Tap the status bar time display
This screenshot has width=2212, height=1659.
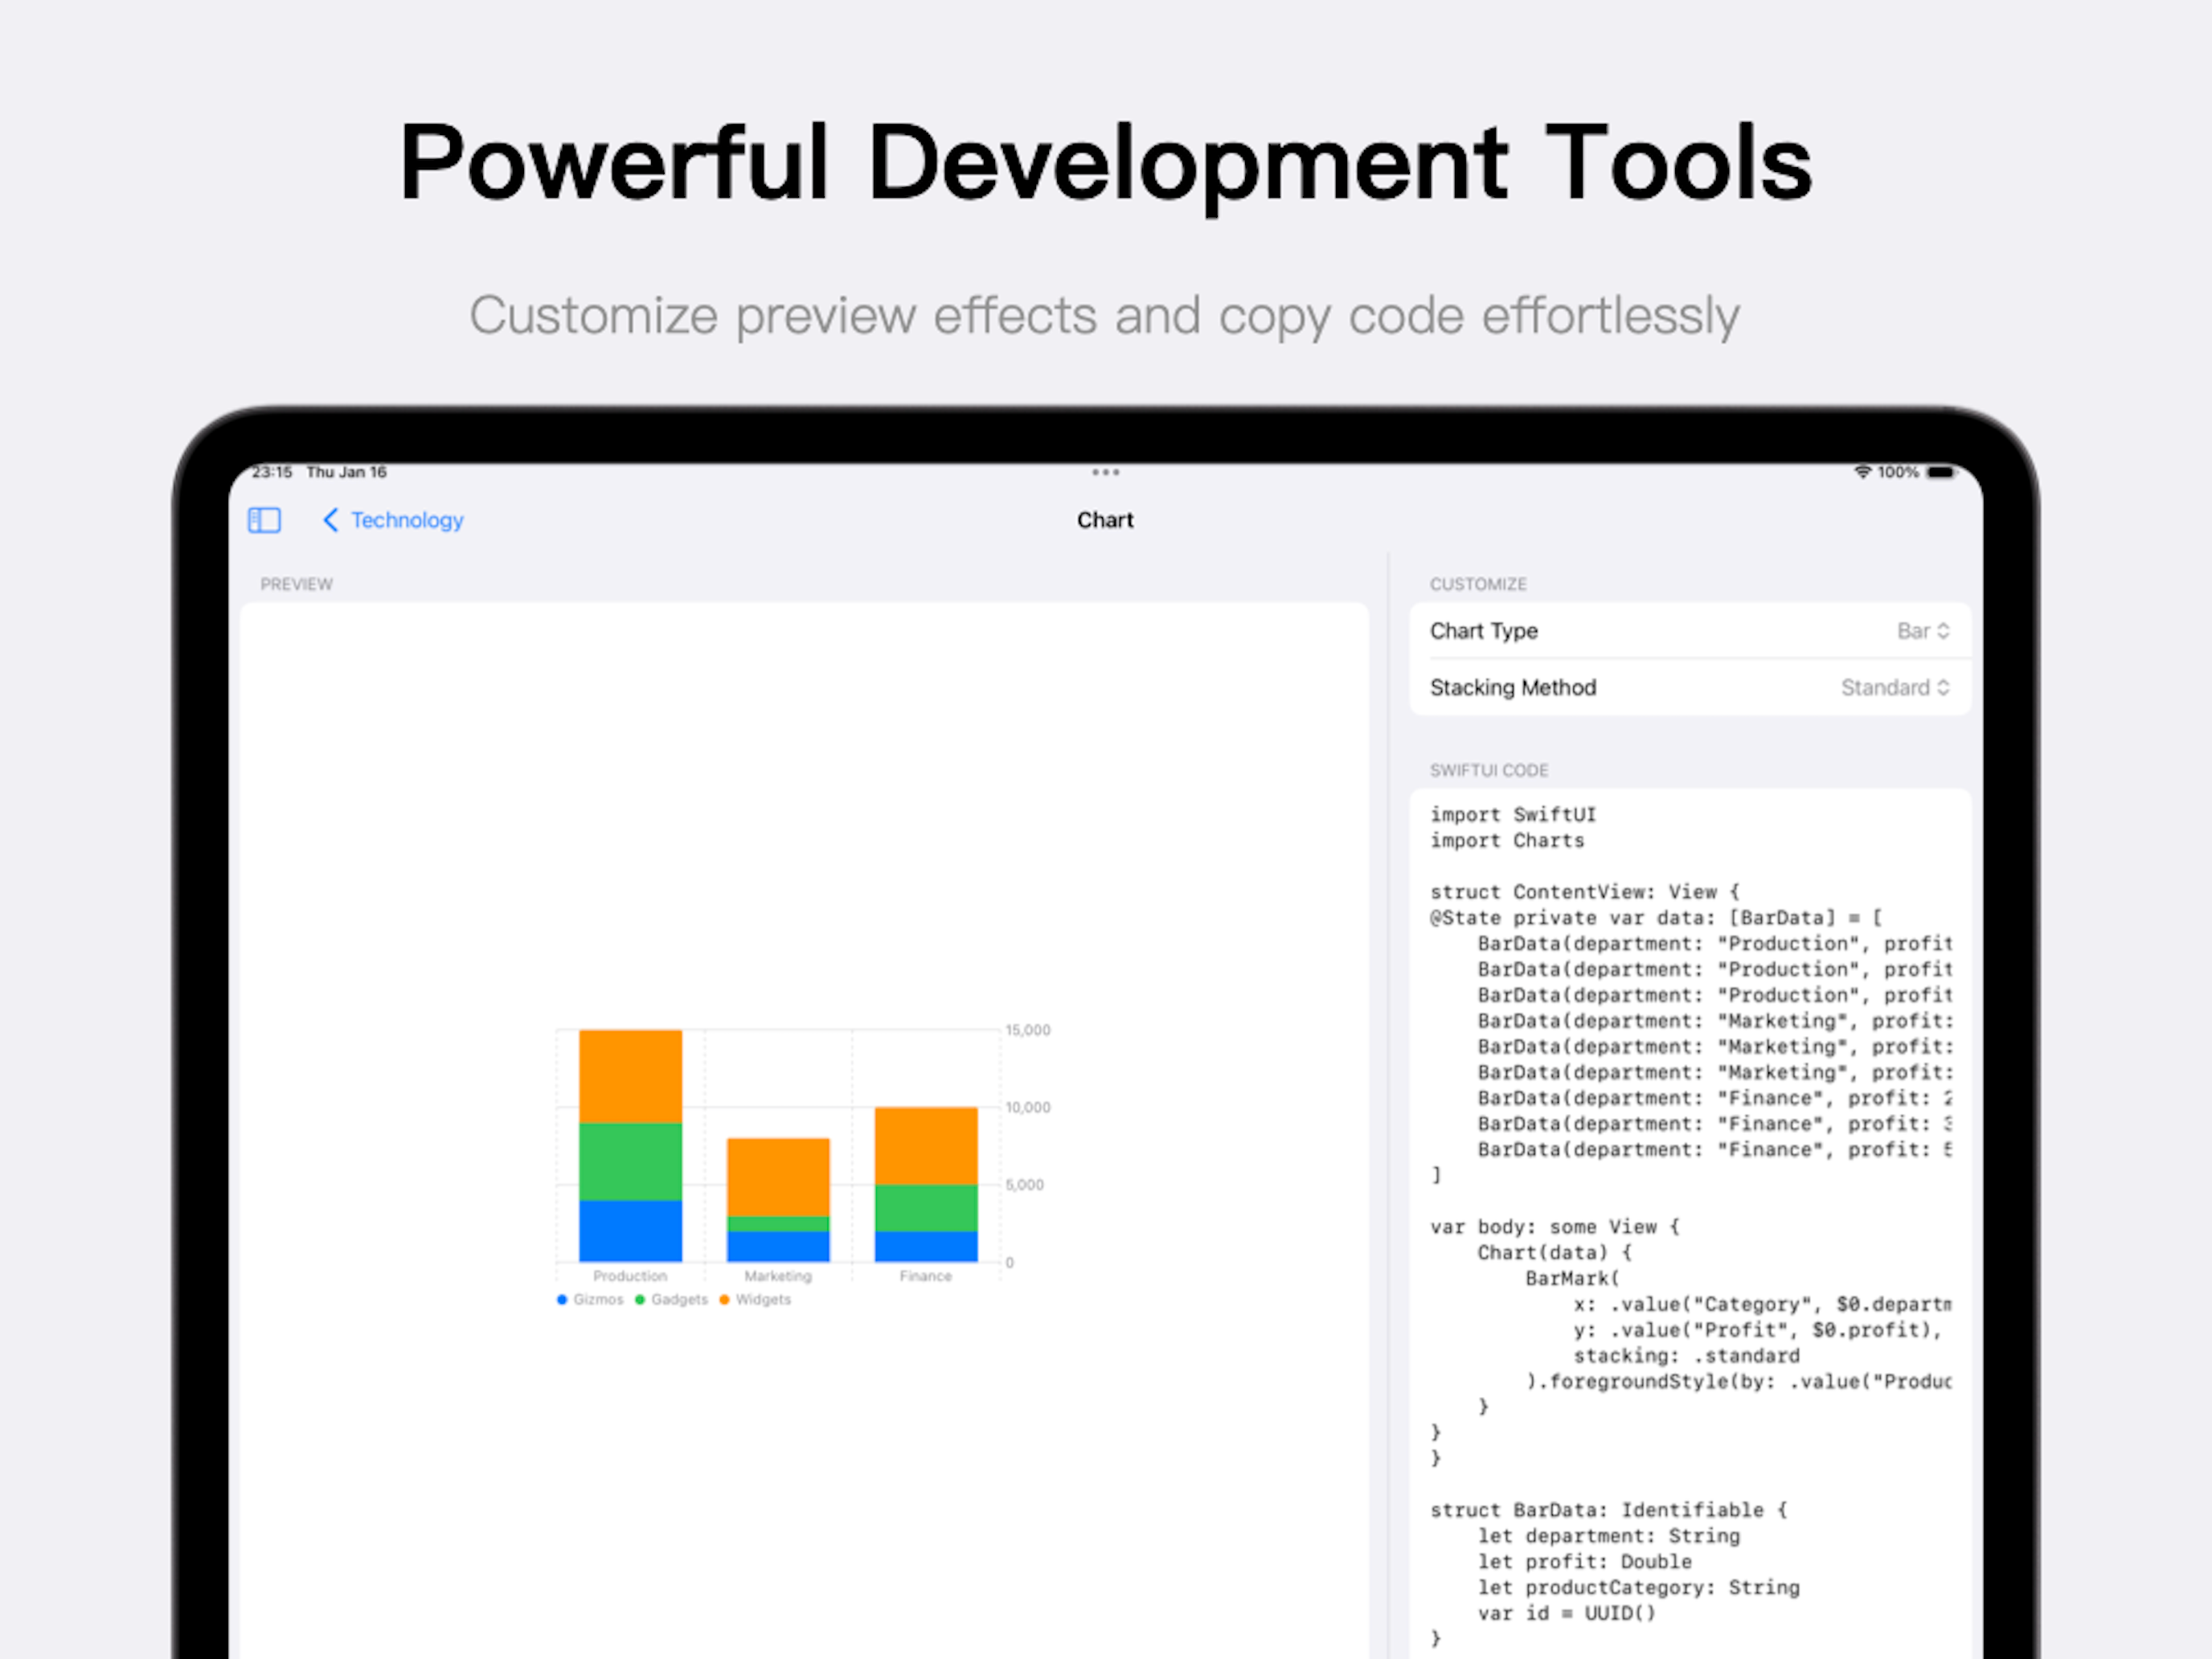click(x=272, y=472)
